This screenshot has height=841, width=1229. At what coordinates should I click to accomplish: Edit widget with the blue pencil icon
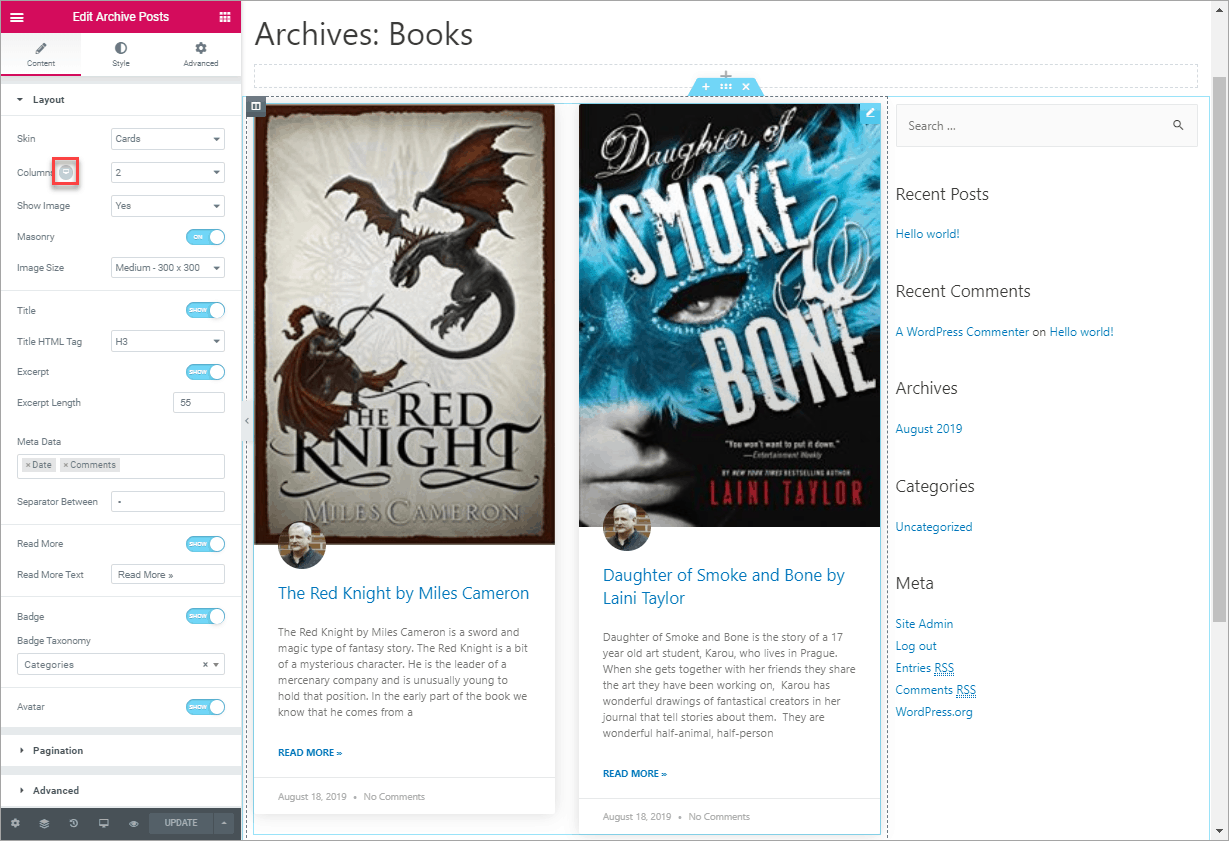click(870, 113)
